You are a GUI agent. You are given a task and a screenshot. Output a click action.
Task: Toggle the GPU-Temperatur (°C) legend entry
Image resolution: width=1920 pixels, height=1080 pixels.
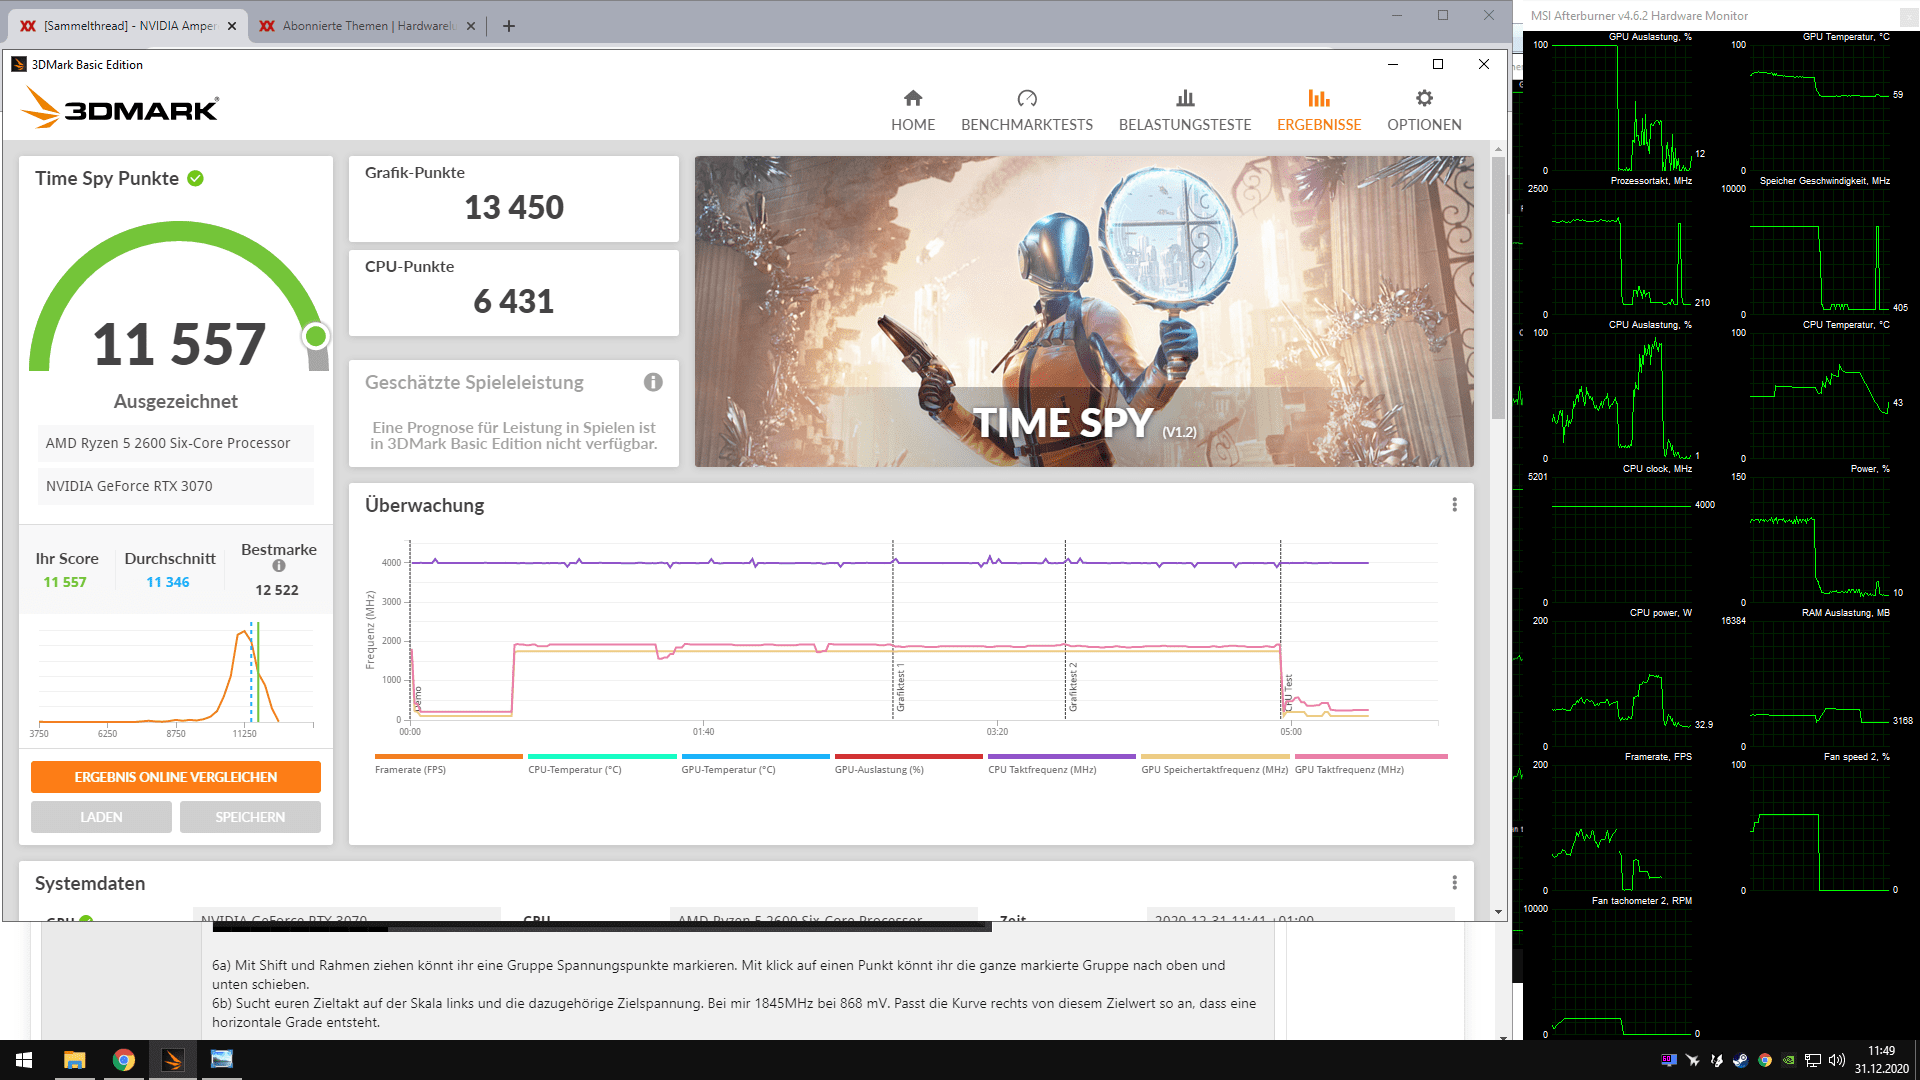click(x=755, y=764)
